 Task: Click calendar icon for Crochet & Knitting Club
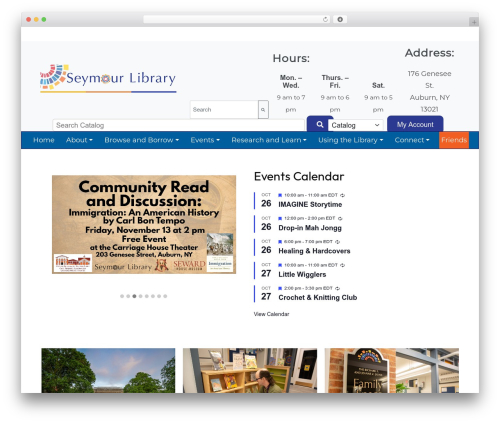(280, 288)
